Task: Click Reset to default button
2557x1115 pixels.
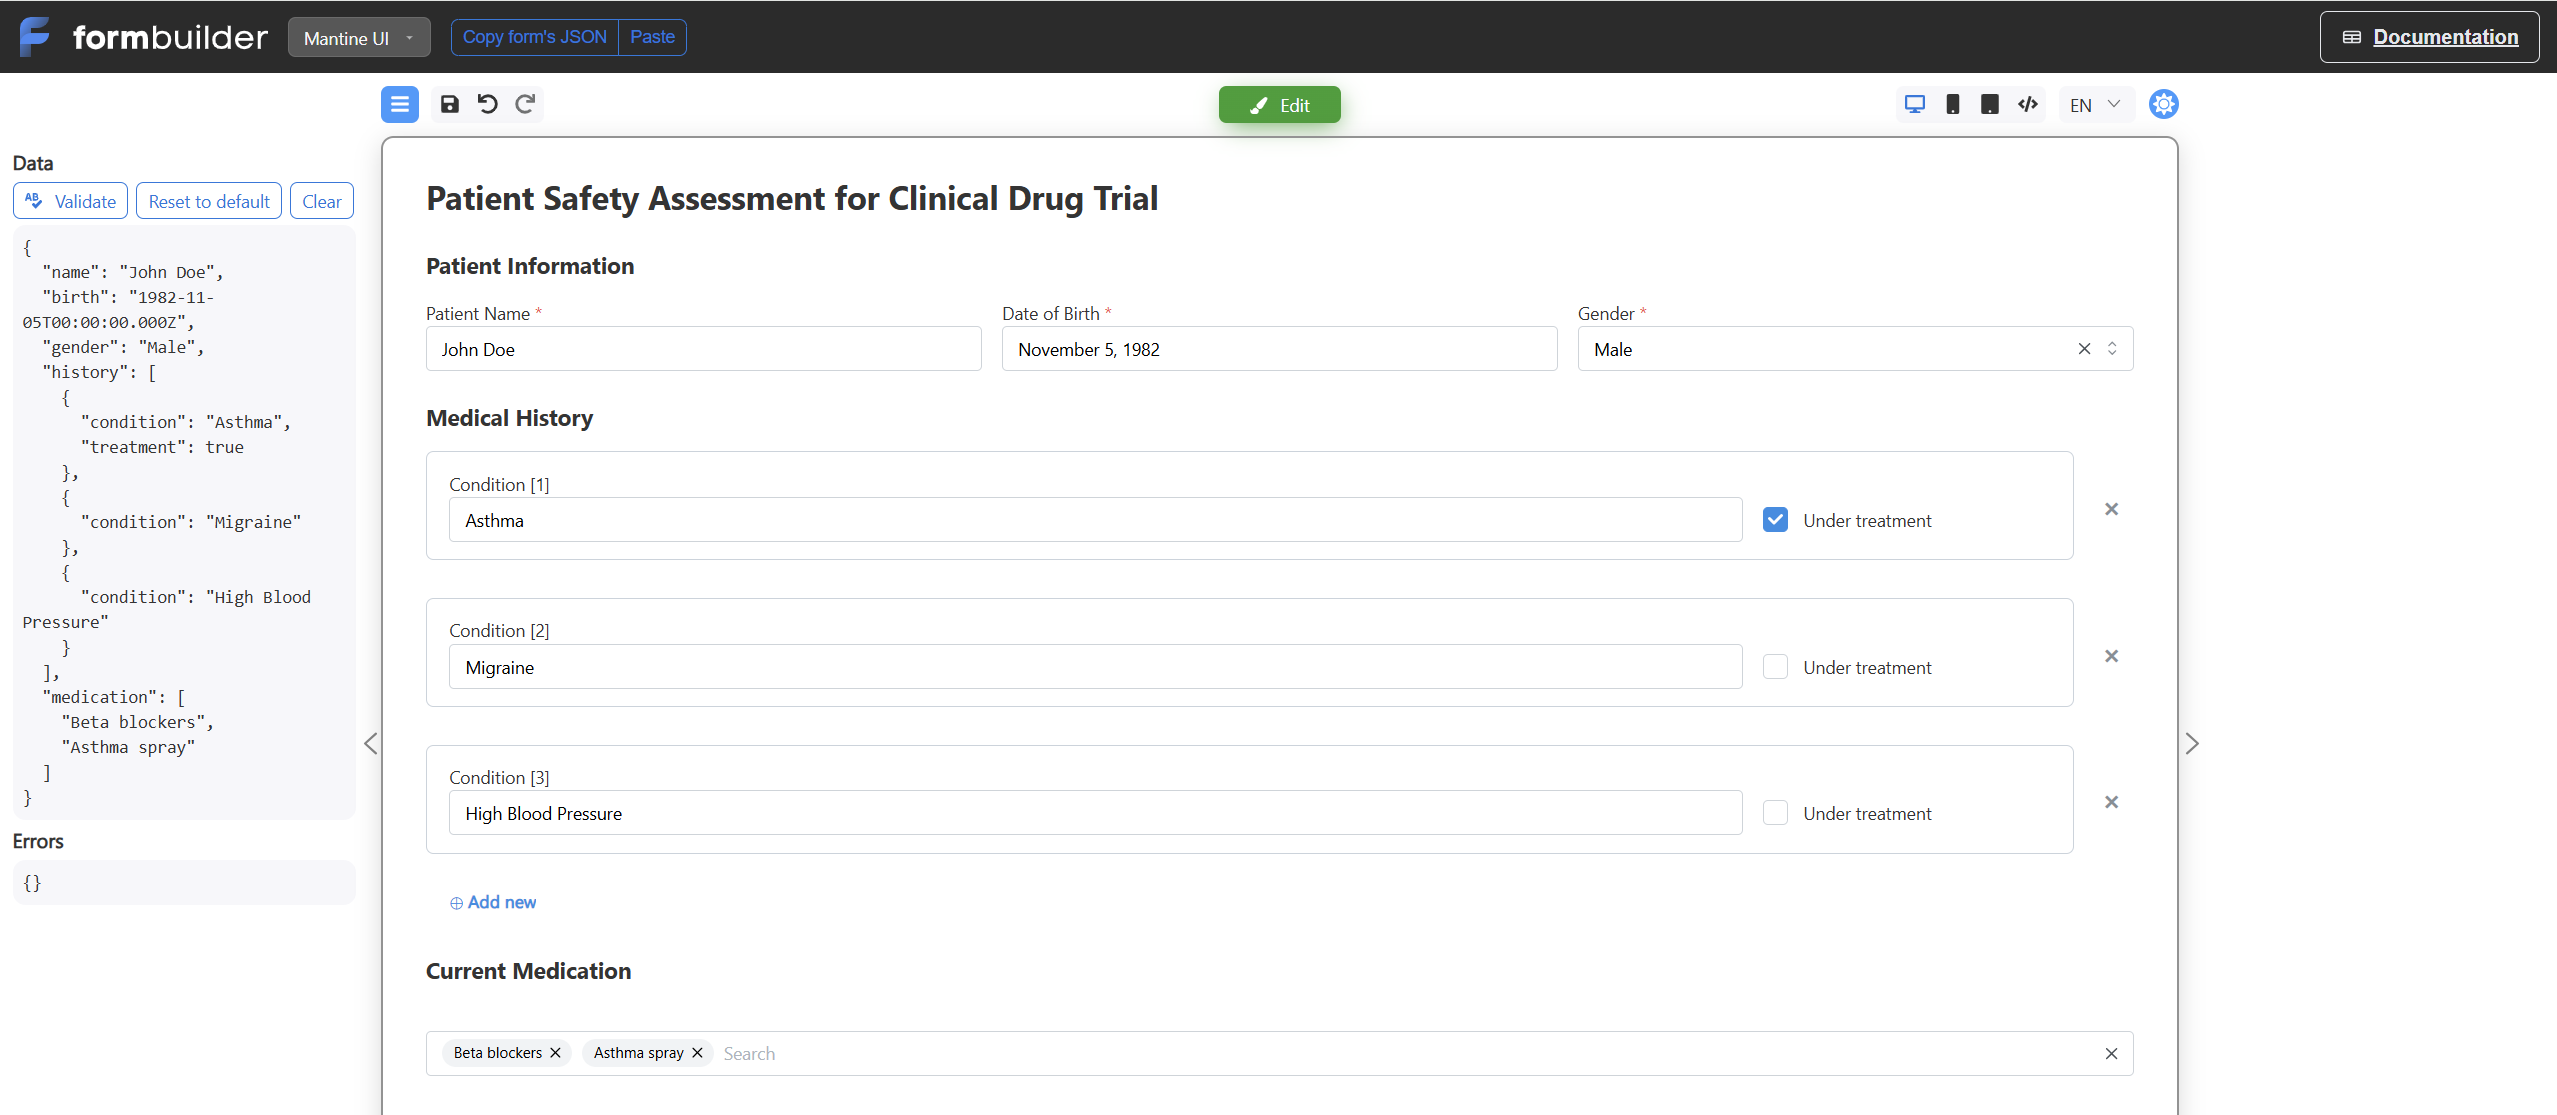Action: [209, 201]
